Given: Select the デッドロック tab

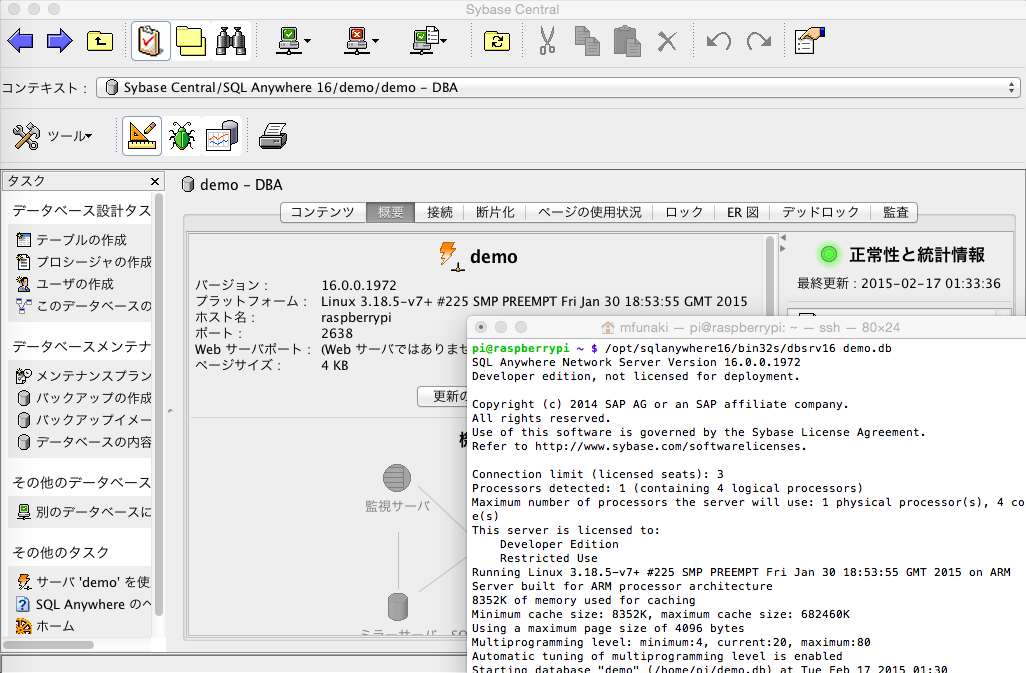Looking at the screenshot, I should [821, 213].
